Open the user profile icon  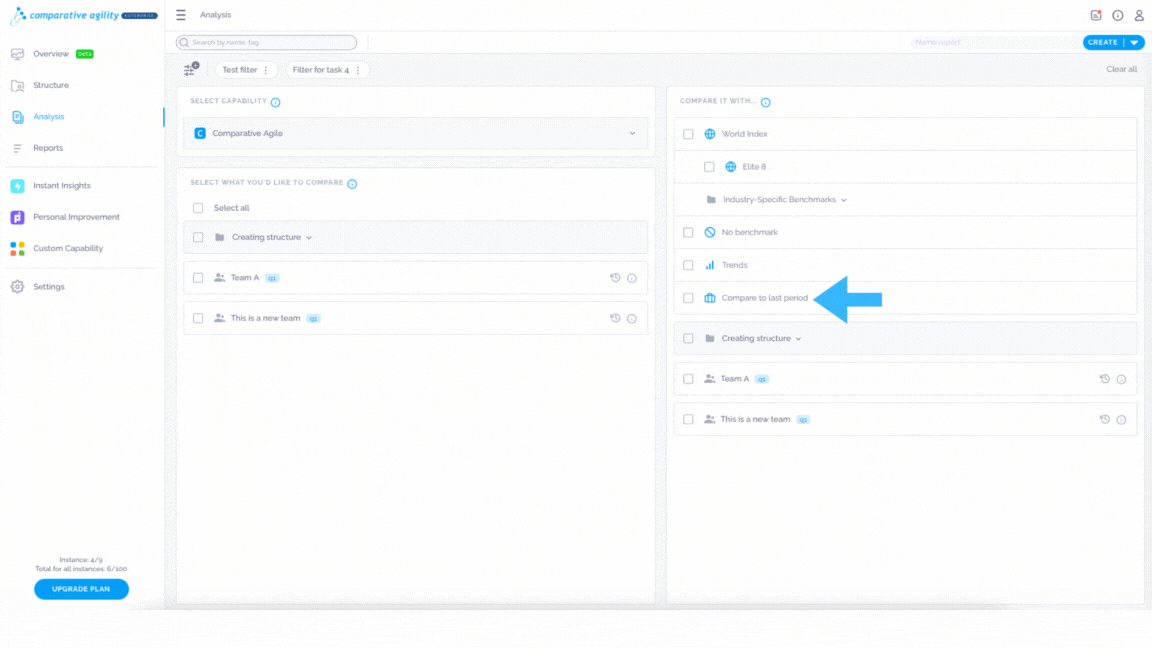[1139, 15]
